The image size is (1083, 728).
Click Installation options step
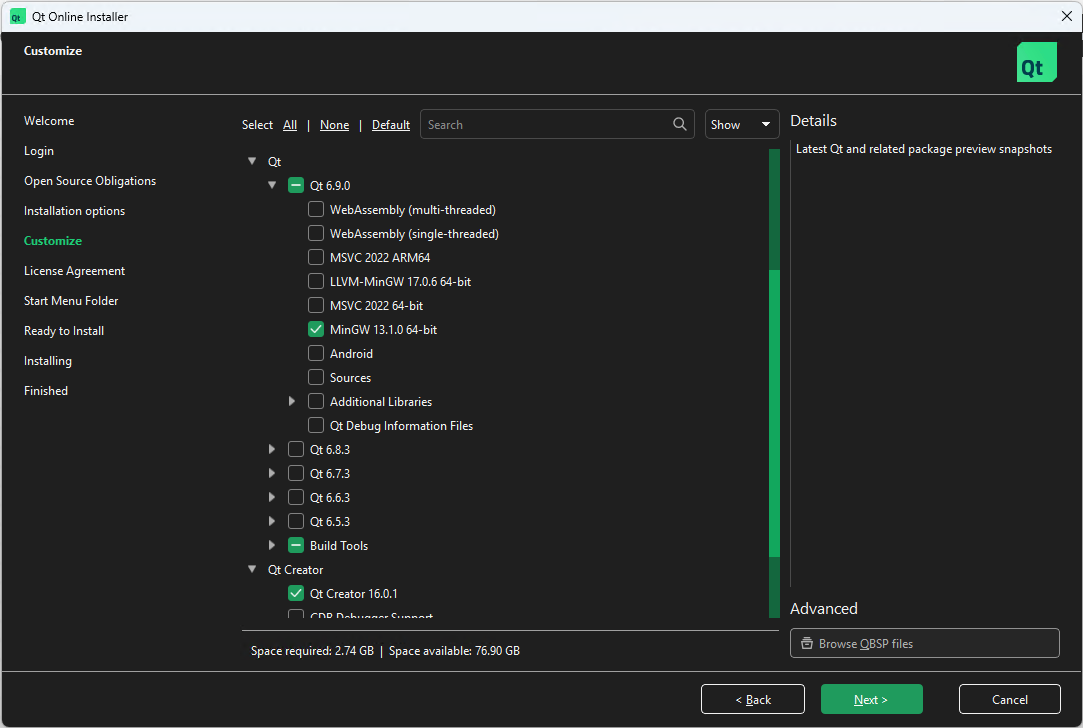(75, 211)
